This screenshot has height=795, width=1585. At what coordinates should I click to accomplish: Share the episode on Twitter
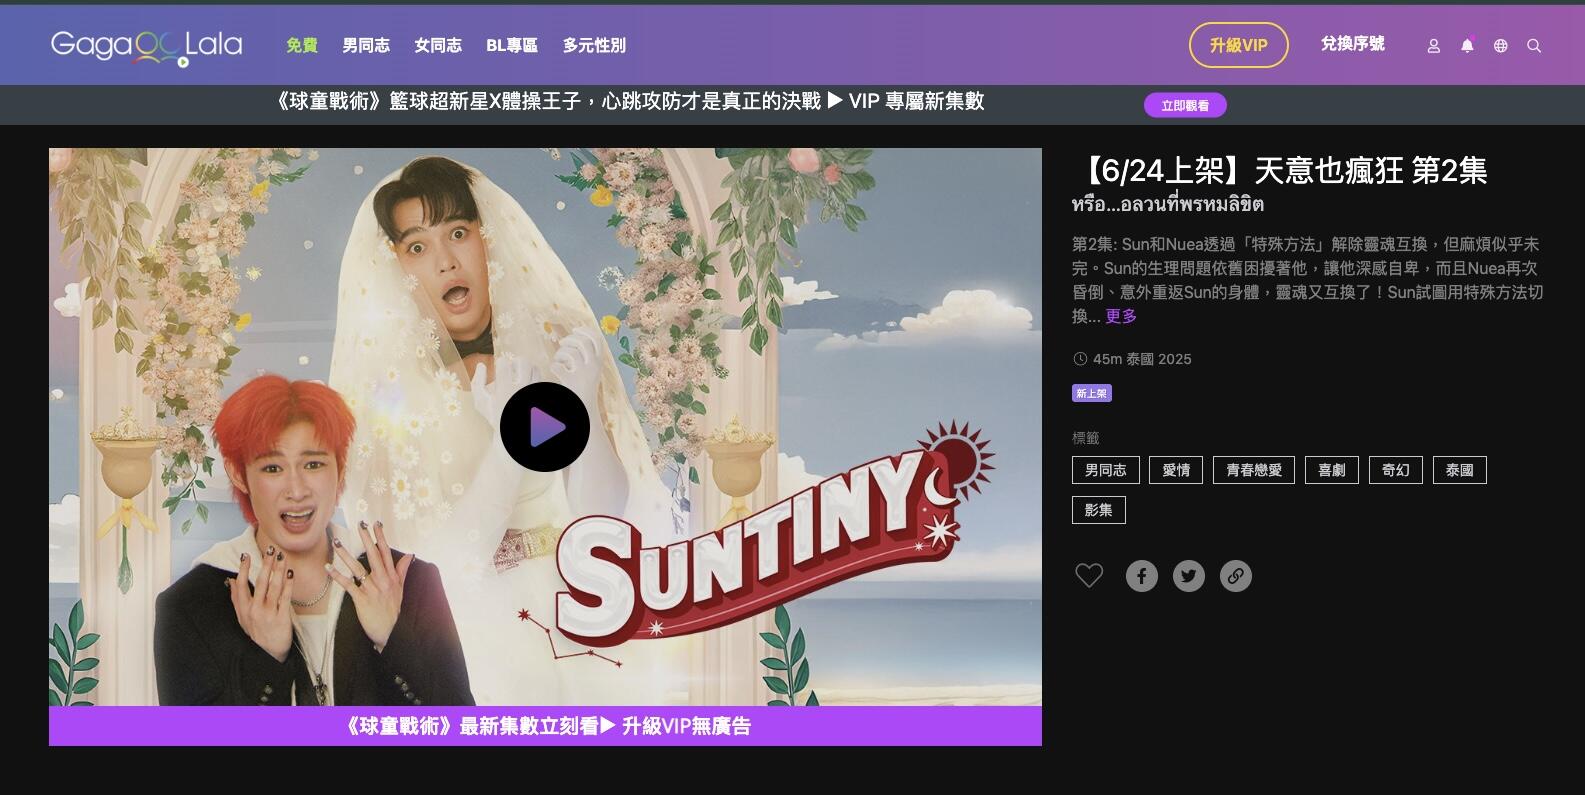tap(1189, 576)
